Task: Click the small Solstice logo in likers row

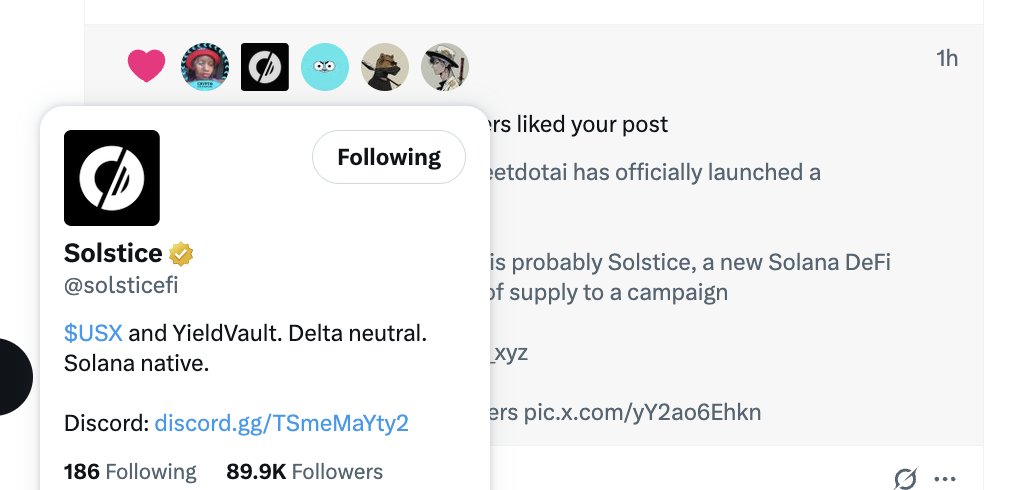Action: (x=265, y=67)
